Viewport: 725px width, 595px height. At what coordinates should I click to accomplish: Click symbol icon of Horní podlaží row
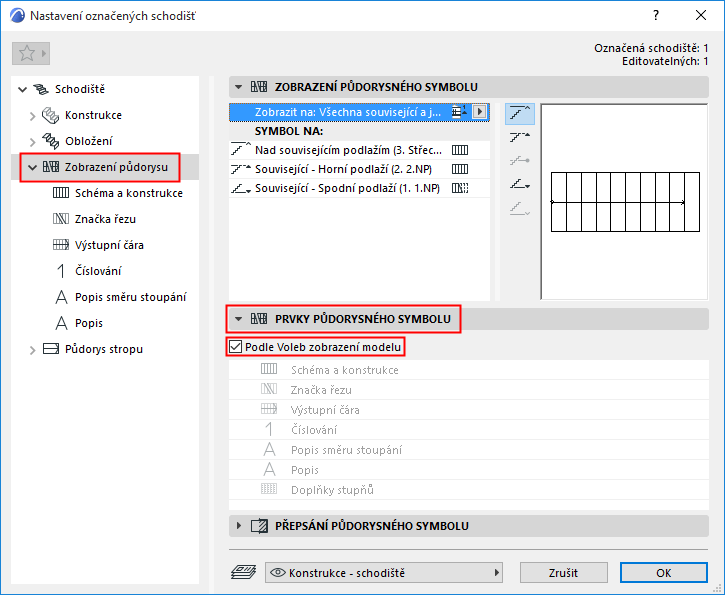point(460,169)
